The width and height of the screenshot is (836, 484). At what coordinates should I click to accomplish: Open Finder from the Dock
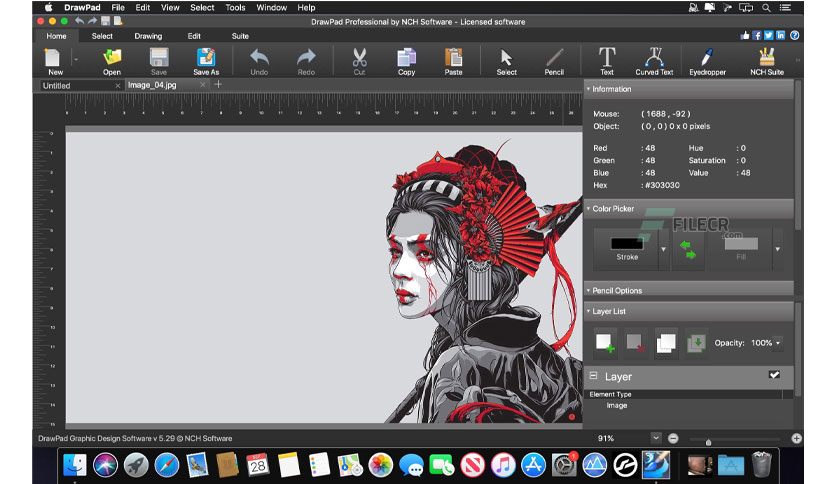click(x=75, y=465)
